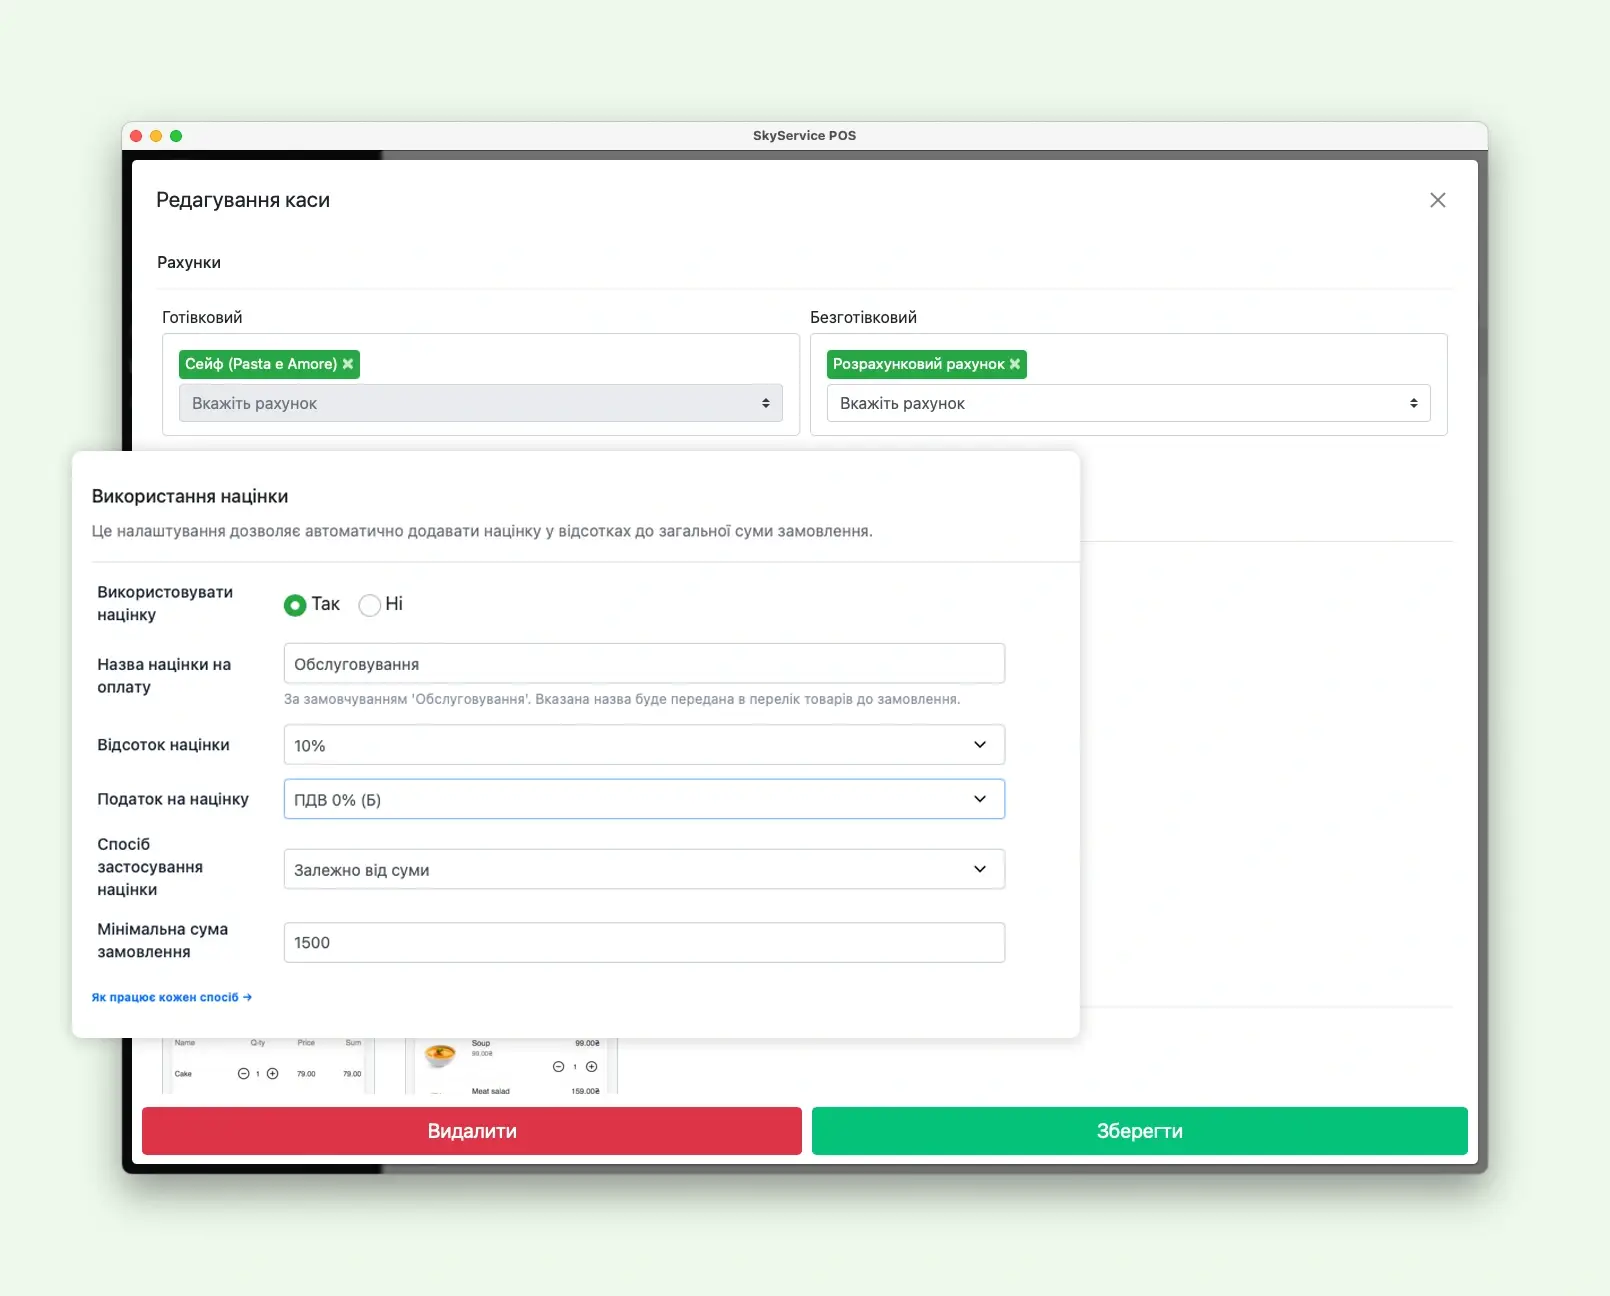1610x1296 pixels.
Task: Decrease Cake quantity with minus icon
Action: pos(243,1074)
